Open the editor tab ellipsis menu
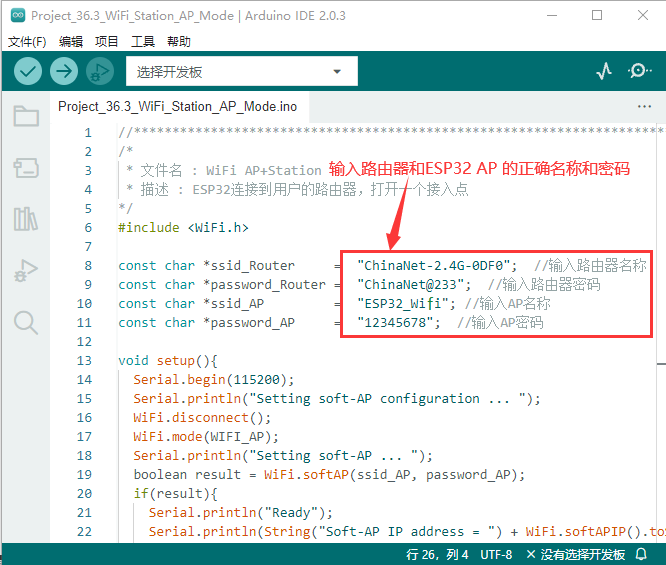Image resolution: width=666 pixels, height=565 pixels. (x=644, y=106)
